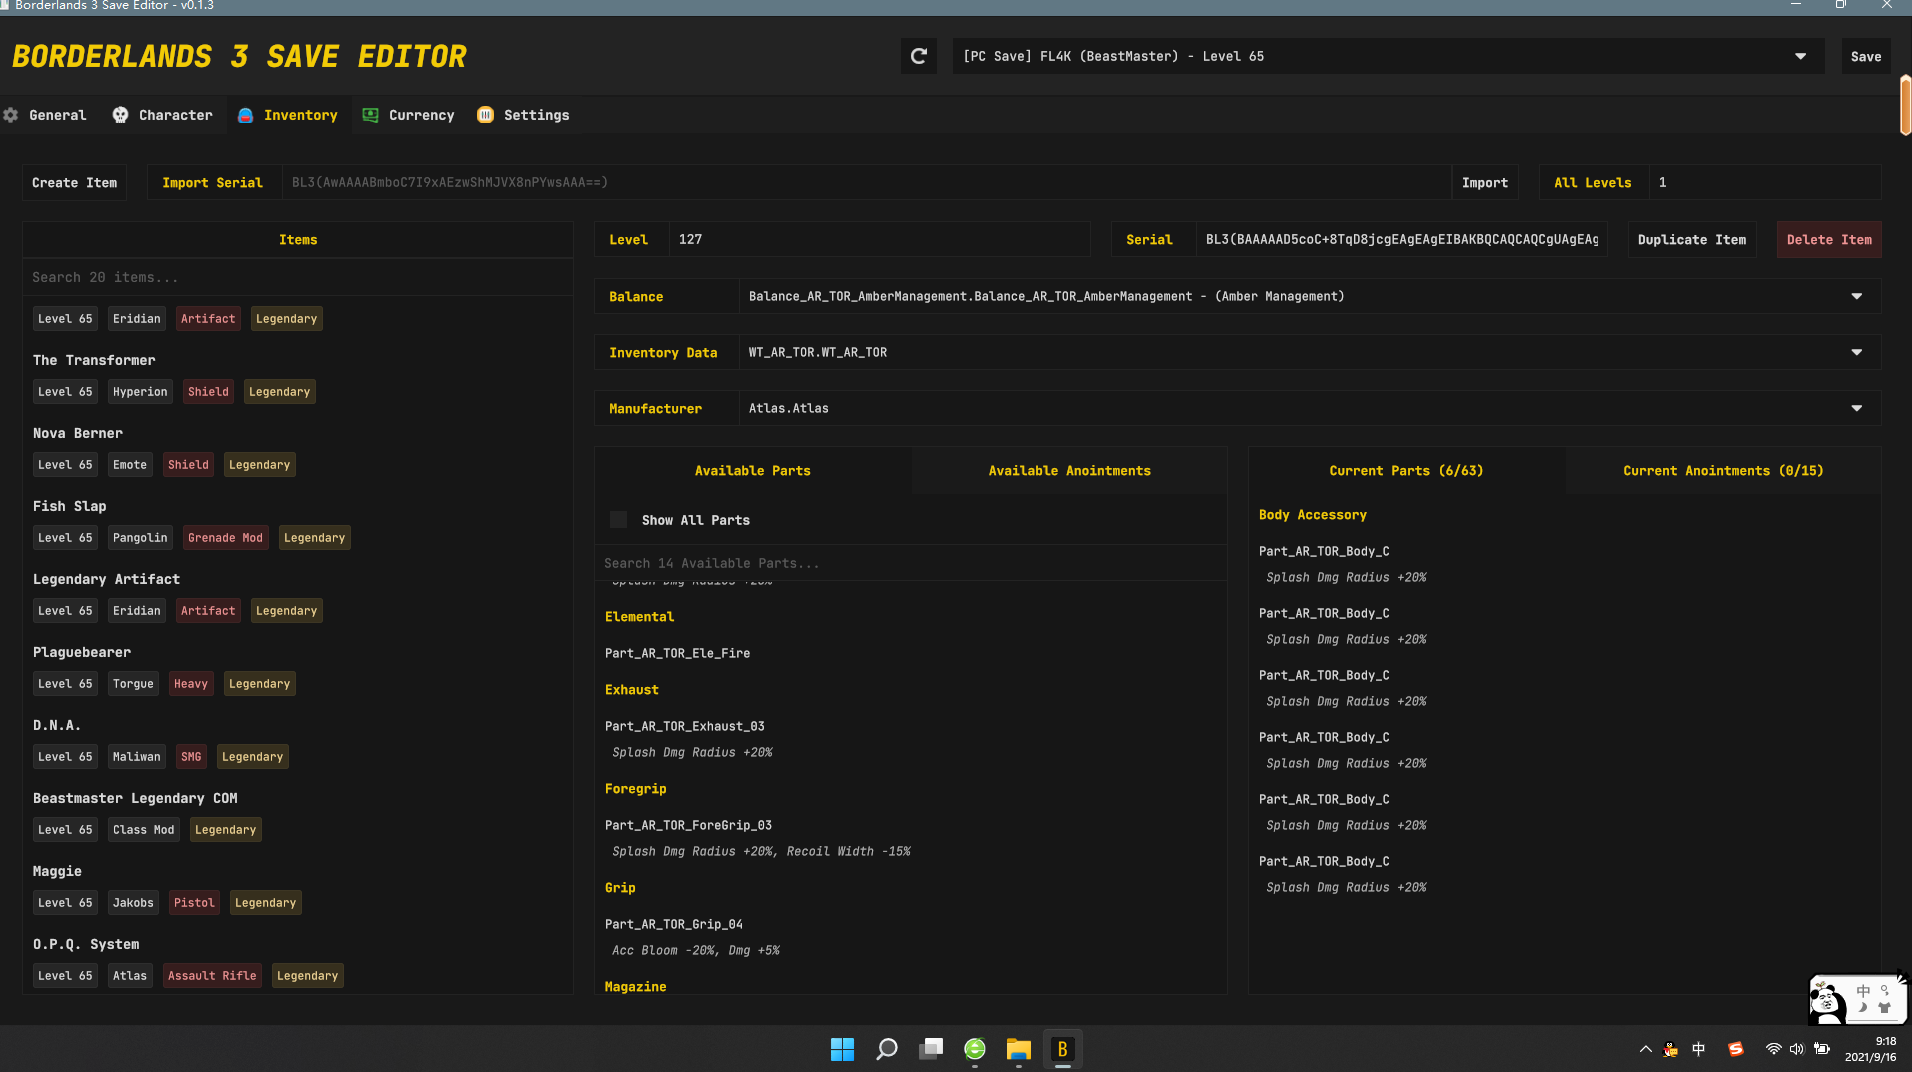Click Delete Item button
The image size is (1912, 1072).
tap(1829, 239)
